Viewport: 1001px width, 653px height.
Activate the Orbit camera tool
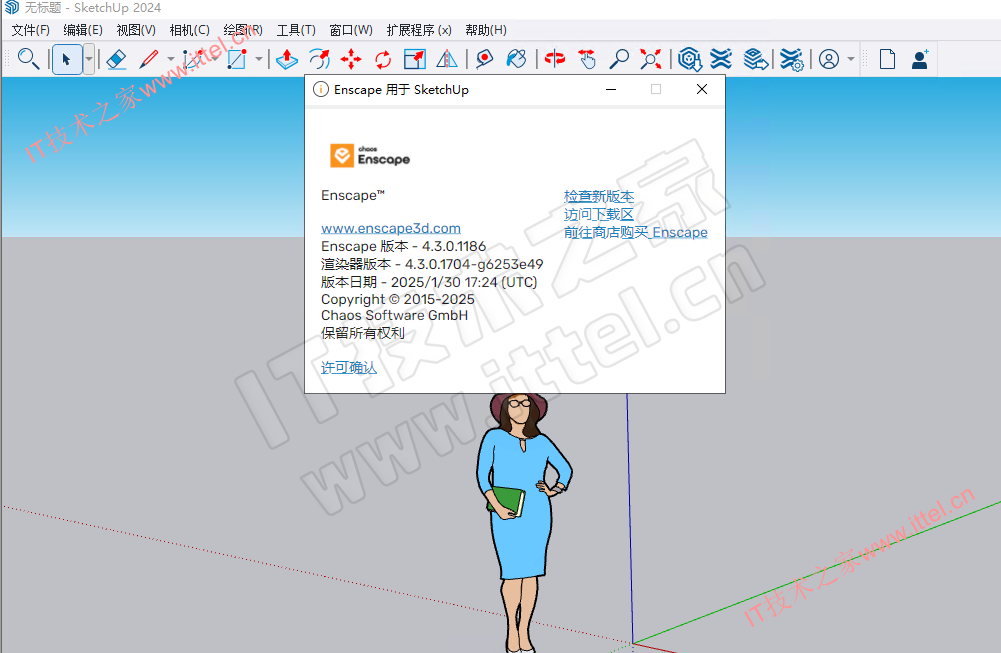pyautogui.click(x=555, y=59)
